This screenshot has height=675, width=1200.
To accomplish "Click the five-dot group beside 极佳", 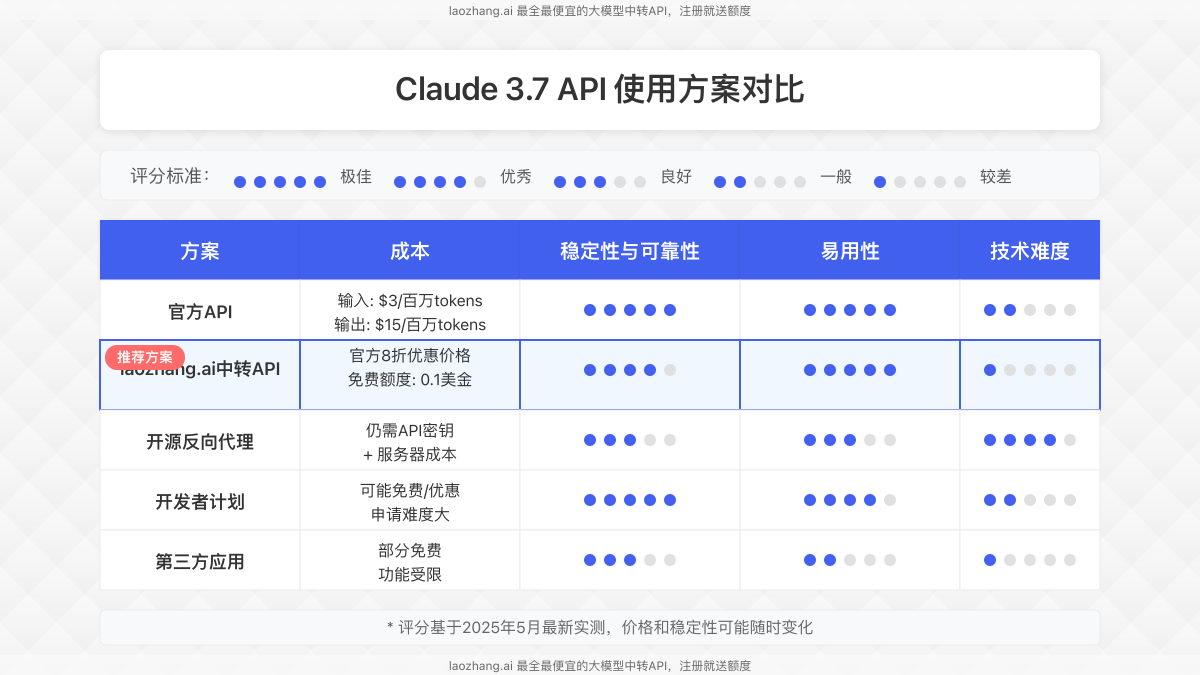I will [x=280, y=182].
